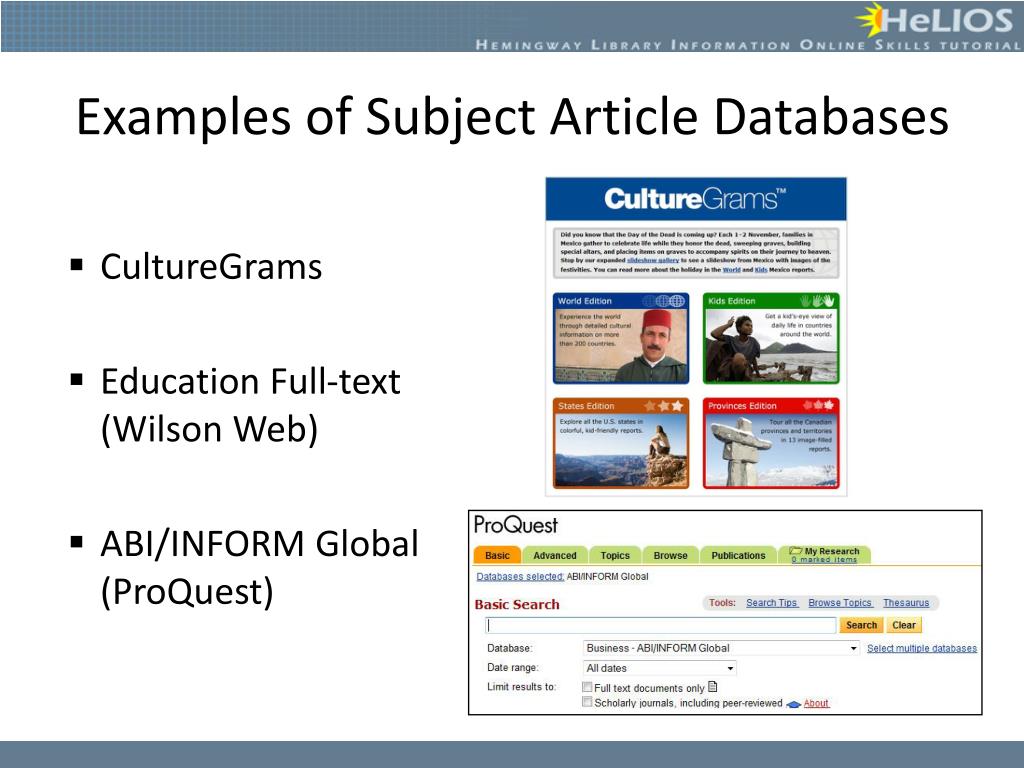
Task: Click the Databases selected link
Action: (520, 577)
